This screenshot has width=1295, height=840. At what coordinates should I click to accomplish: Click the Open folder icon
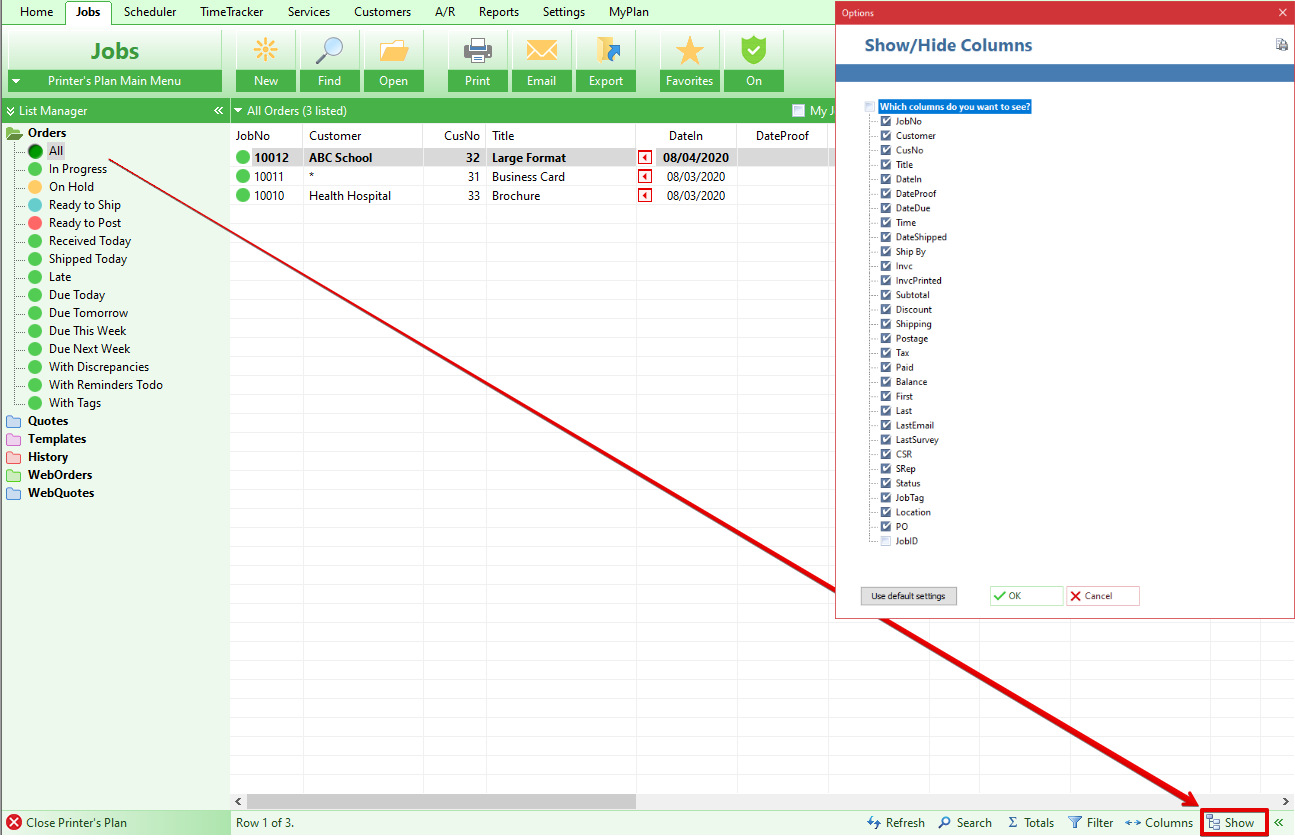click(393, 50)
